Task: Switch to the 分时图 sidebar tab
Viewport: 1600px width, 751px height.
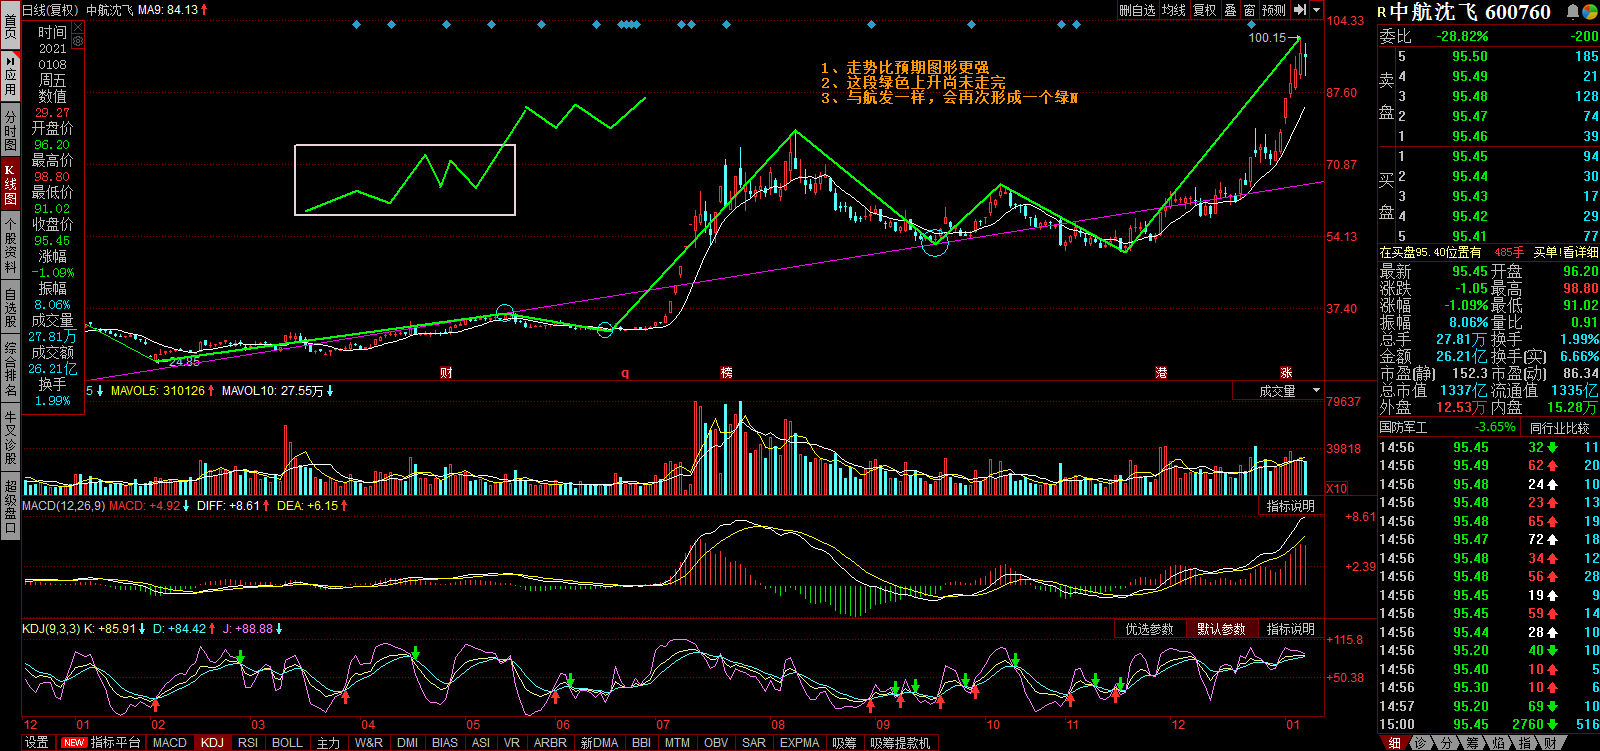Action: click(10, 131)
